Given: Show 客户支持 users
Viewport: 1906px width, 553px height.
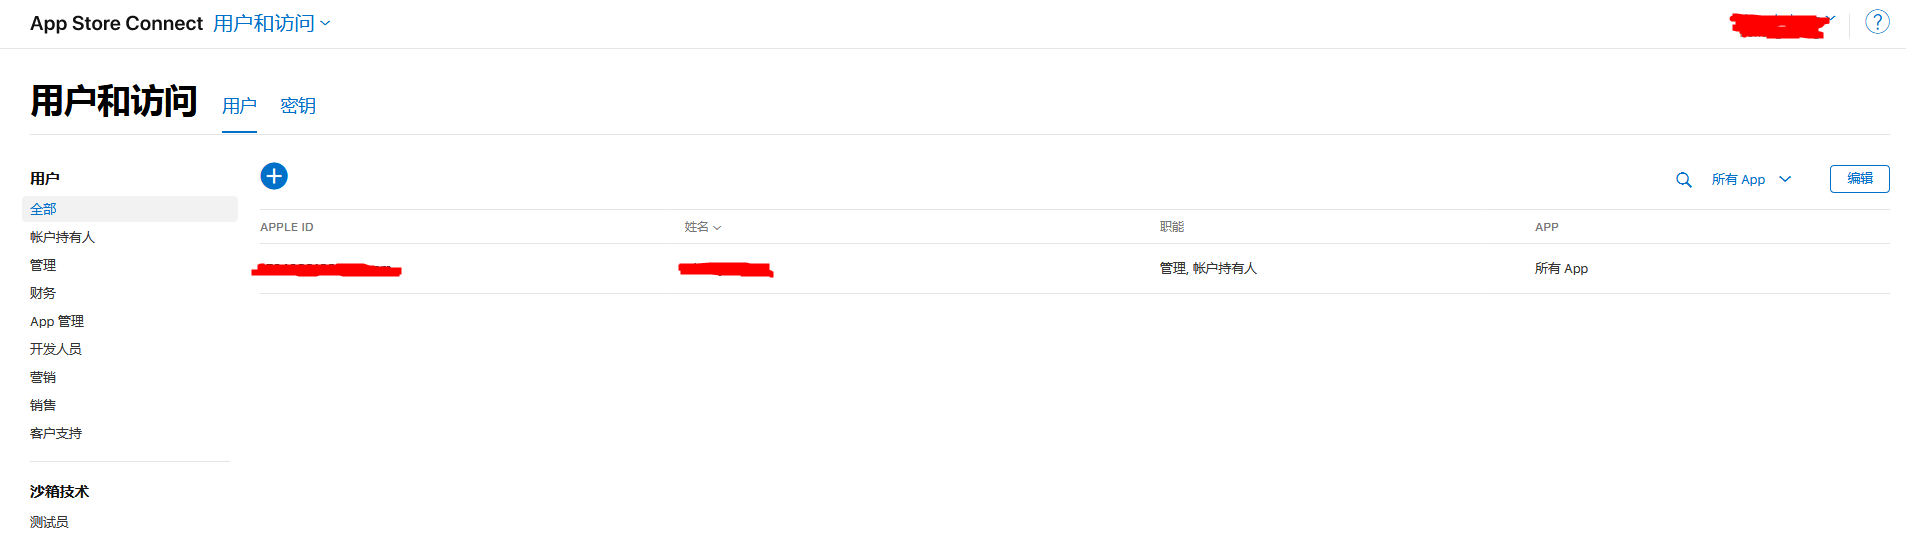Looking at the screenshot, I should 56,433.
